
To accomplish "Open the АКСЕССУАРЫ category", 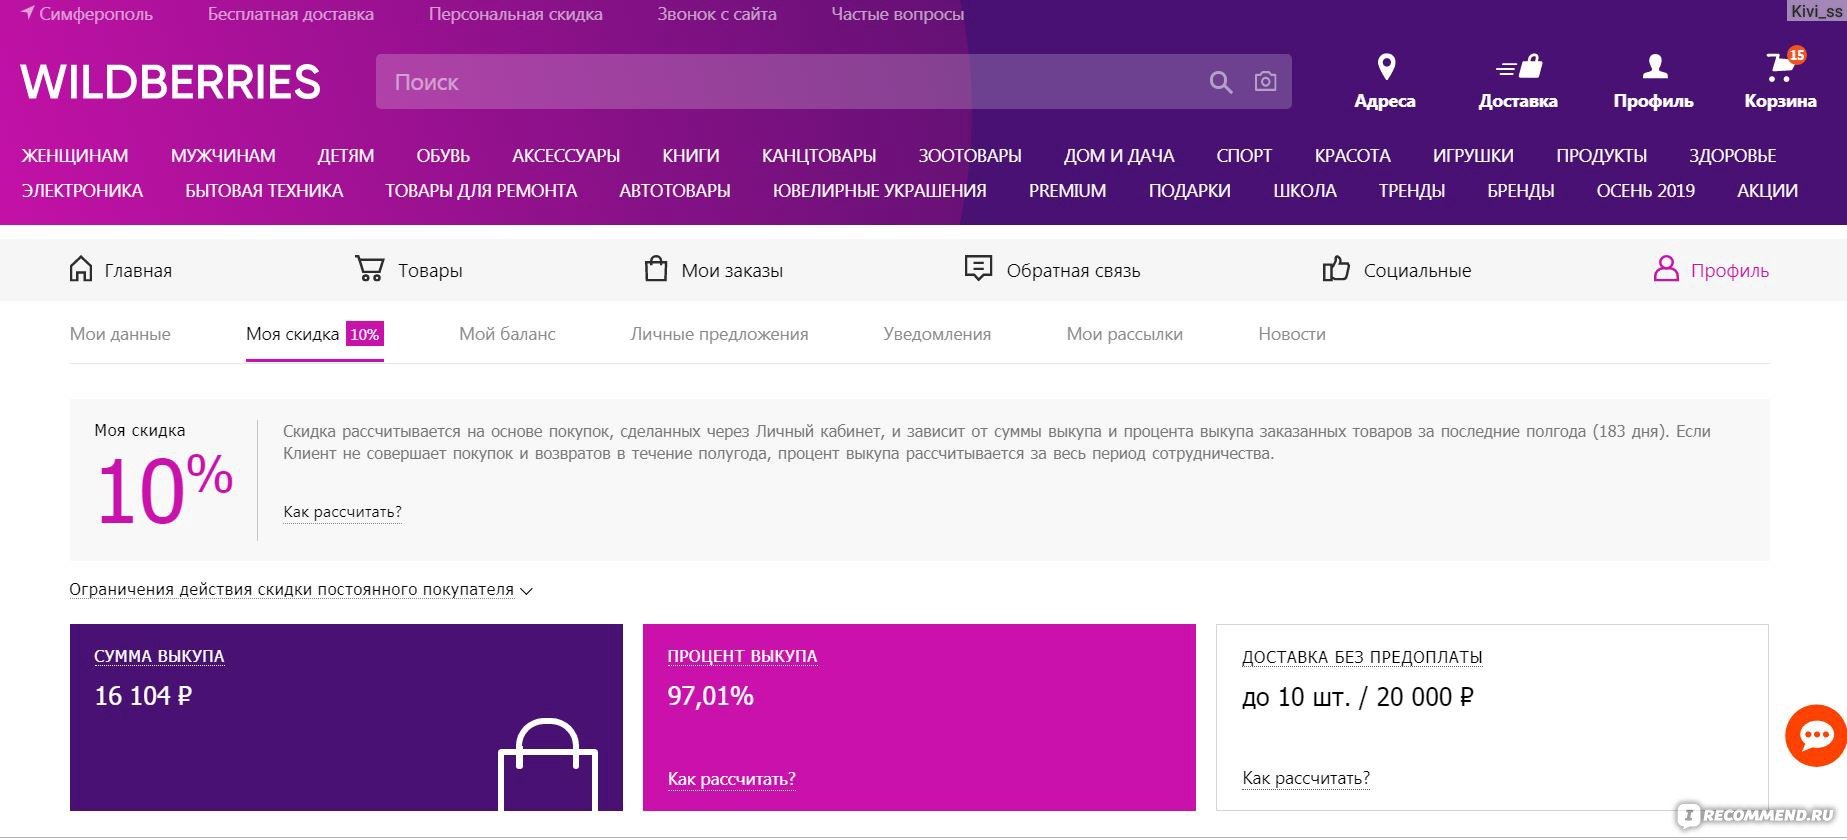I will 566,156.
